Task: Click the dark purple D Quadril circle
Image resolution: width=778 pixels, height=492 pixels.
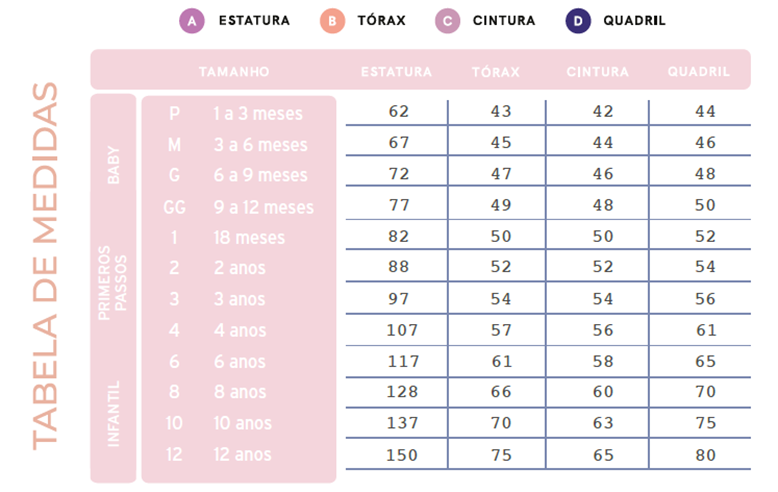Action: tap(577, 20)
